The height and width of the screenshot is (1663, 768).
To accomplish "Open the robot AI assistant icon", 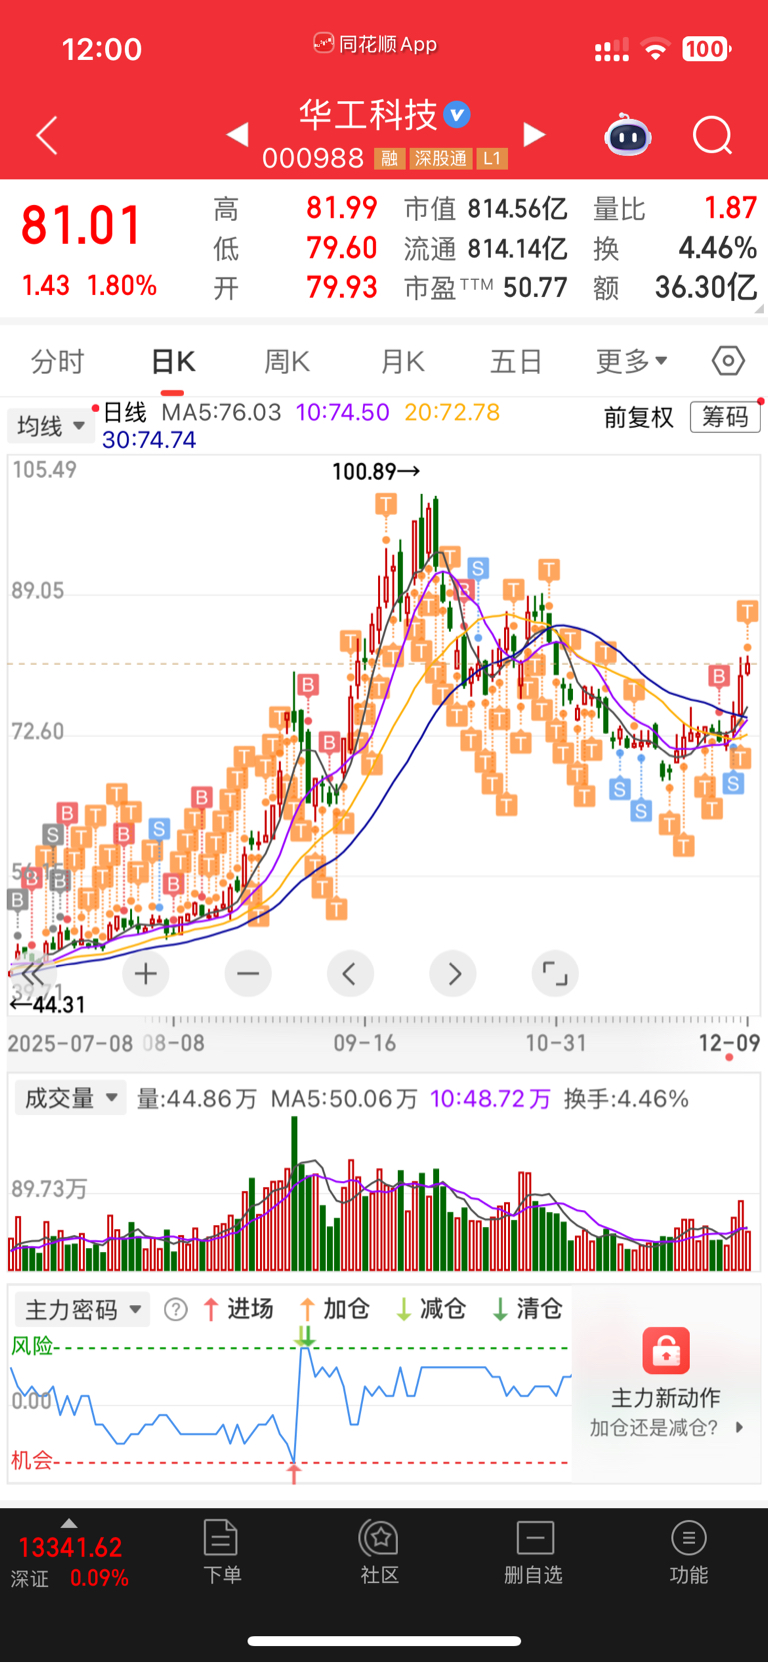I will pos(628,135).
